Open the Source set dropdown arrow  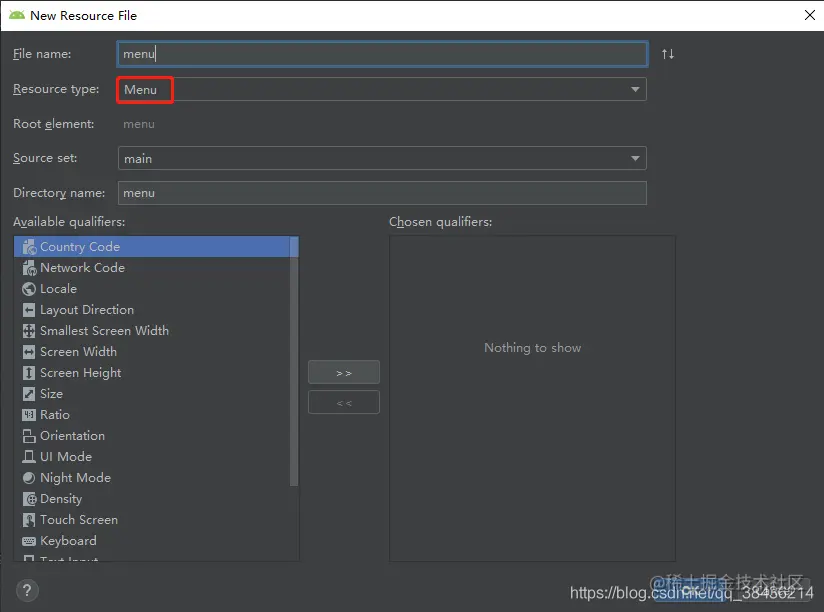pyautogui.click(x=635, y=158)
